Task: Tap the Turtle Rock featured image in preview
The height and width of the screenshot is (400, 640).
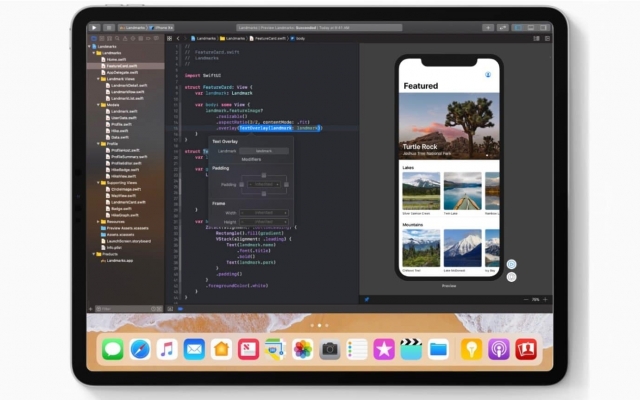Action: point(449,126)
